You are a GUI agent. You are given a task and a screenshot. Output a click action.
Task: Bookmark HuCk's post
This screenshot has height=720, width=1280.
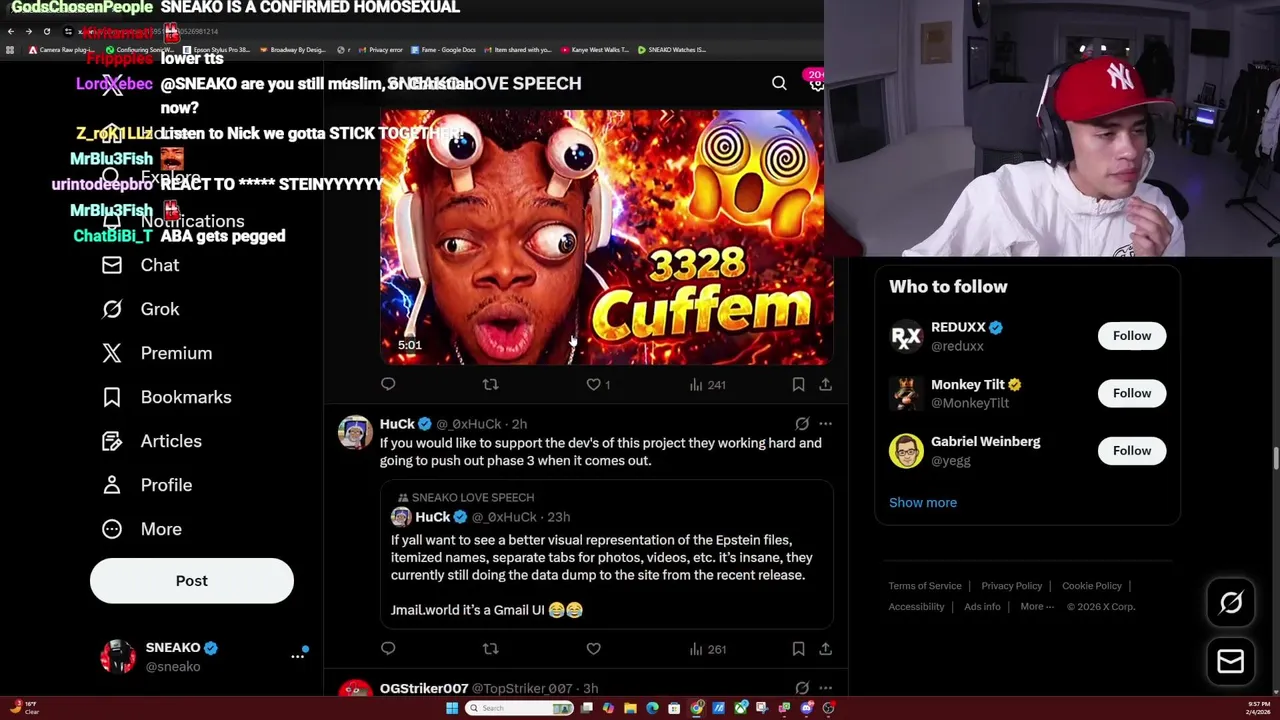pyautogui.click(x=798, y=649)
